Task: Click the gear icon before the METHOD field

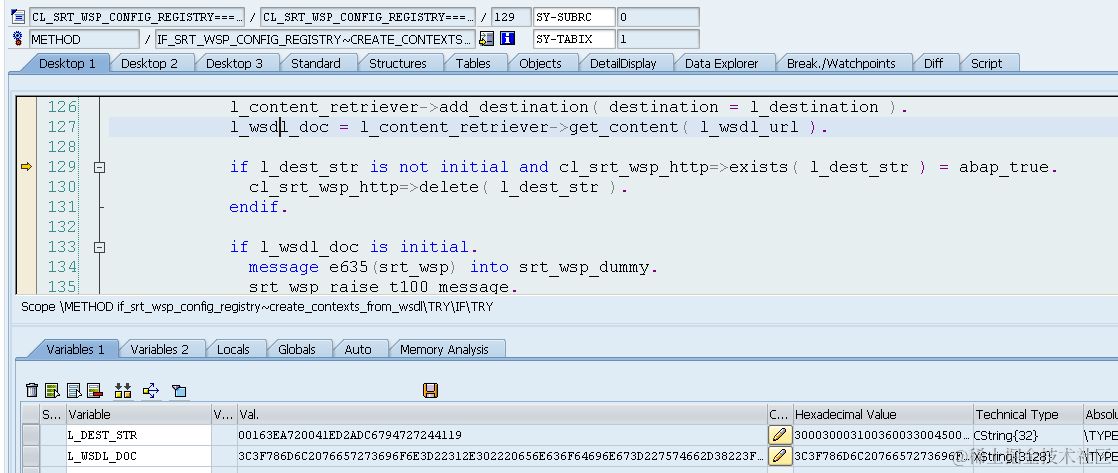Action: coord(18,39)
